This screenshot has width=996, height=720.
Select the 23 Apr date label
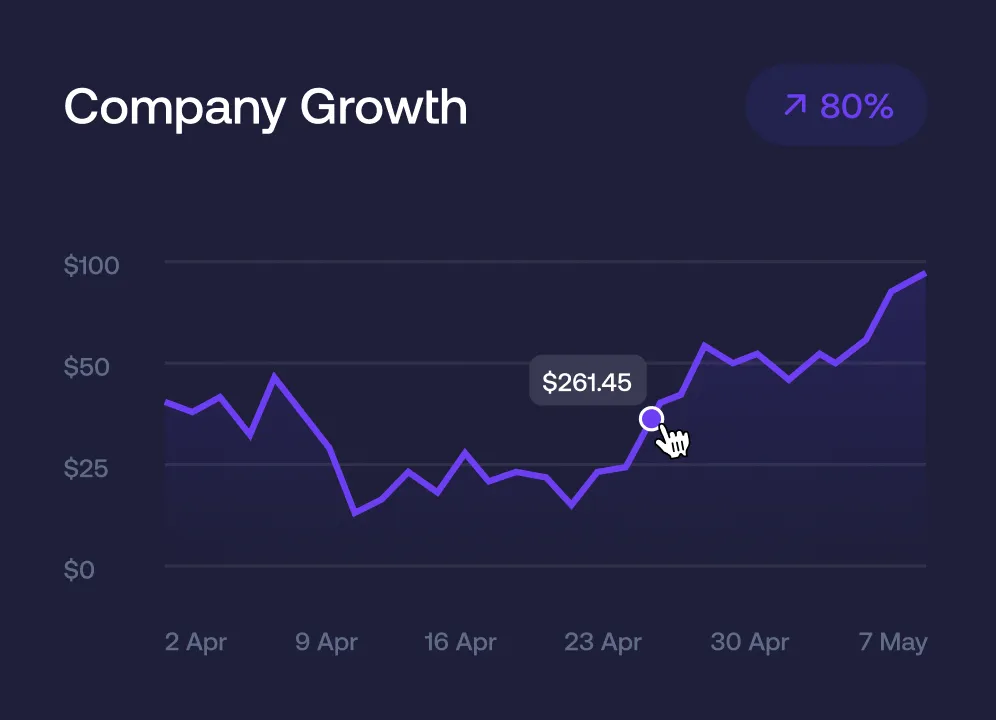coord(602,642)
